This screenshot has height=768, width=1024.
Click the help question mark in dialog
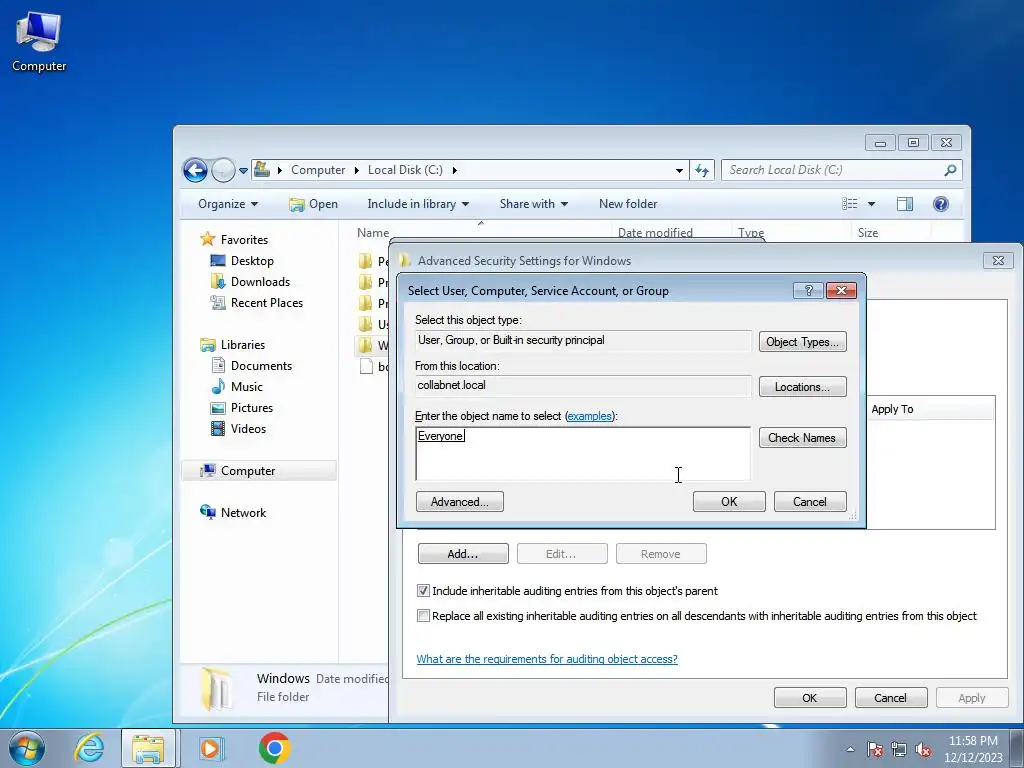pos(808,291)
